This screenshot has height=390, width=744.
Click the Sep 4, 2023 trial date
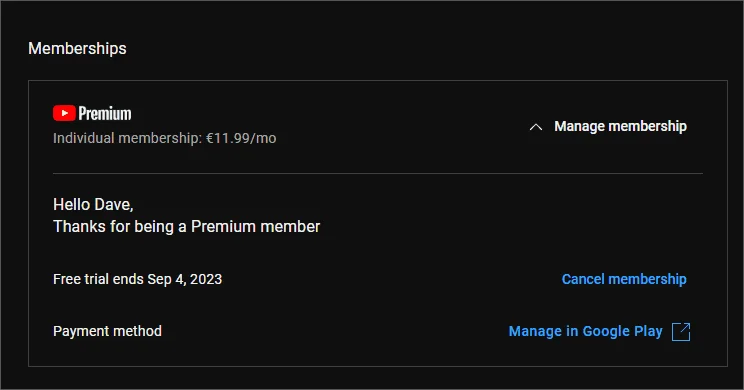[x=185, y=279]
